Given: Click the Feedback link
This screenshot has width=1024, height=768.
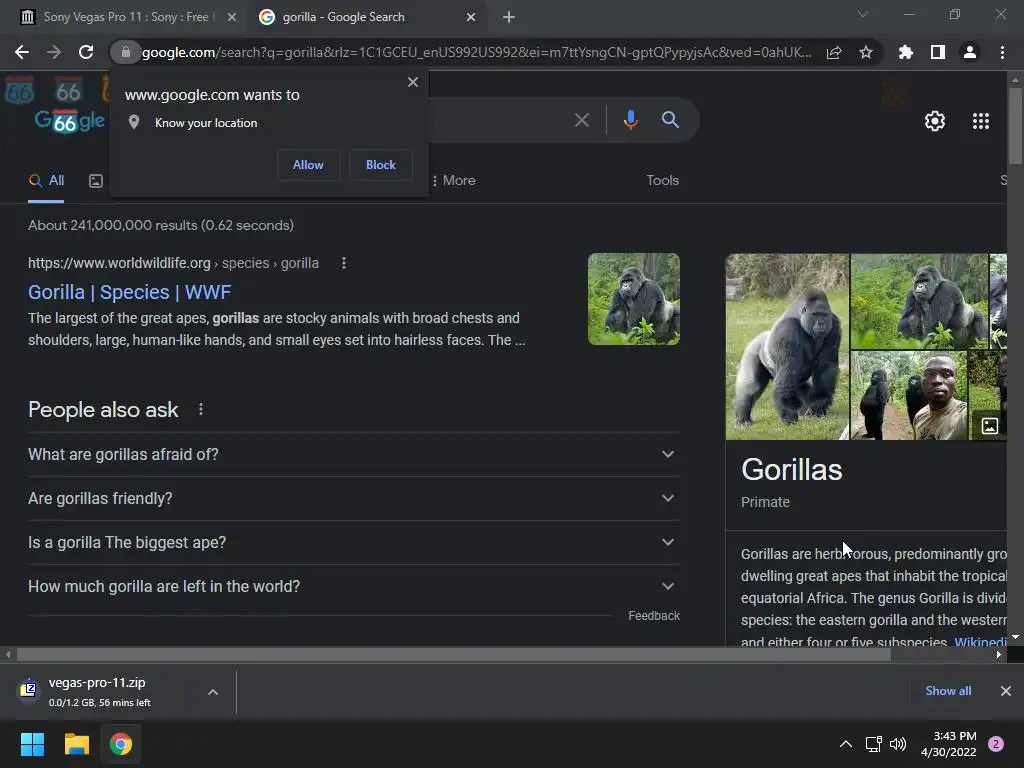Looking at the screenshot, I should 654,616.
